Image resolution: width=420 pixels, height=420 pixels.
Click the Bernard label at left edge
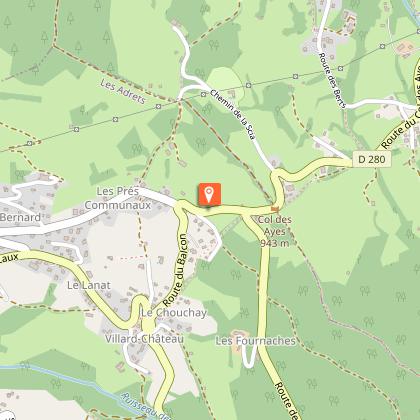pyautogui.click(x=20, y=217)
